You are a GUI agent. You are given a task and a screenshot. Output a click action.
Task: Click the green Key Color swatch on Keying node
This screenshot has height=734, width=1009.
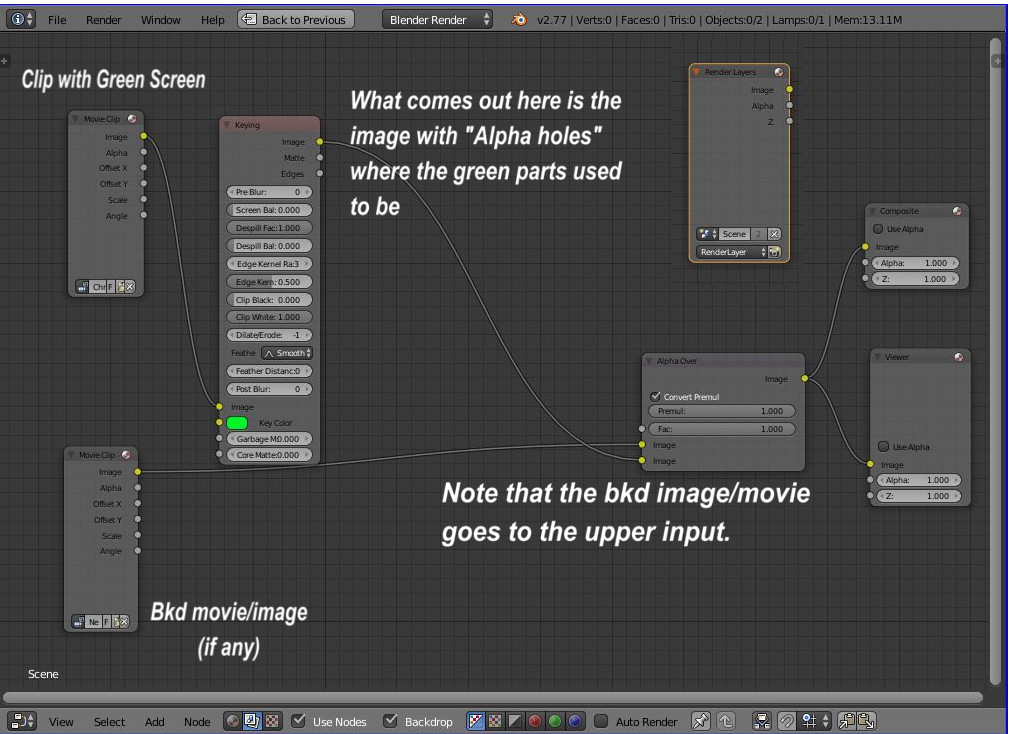point(237,423)
